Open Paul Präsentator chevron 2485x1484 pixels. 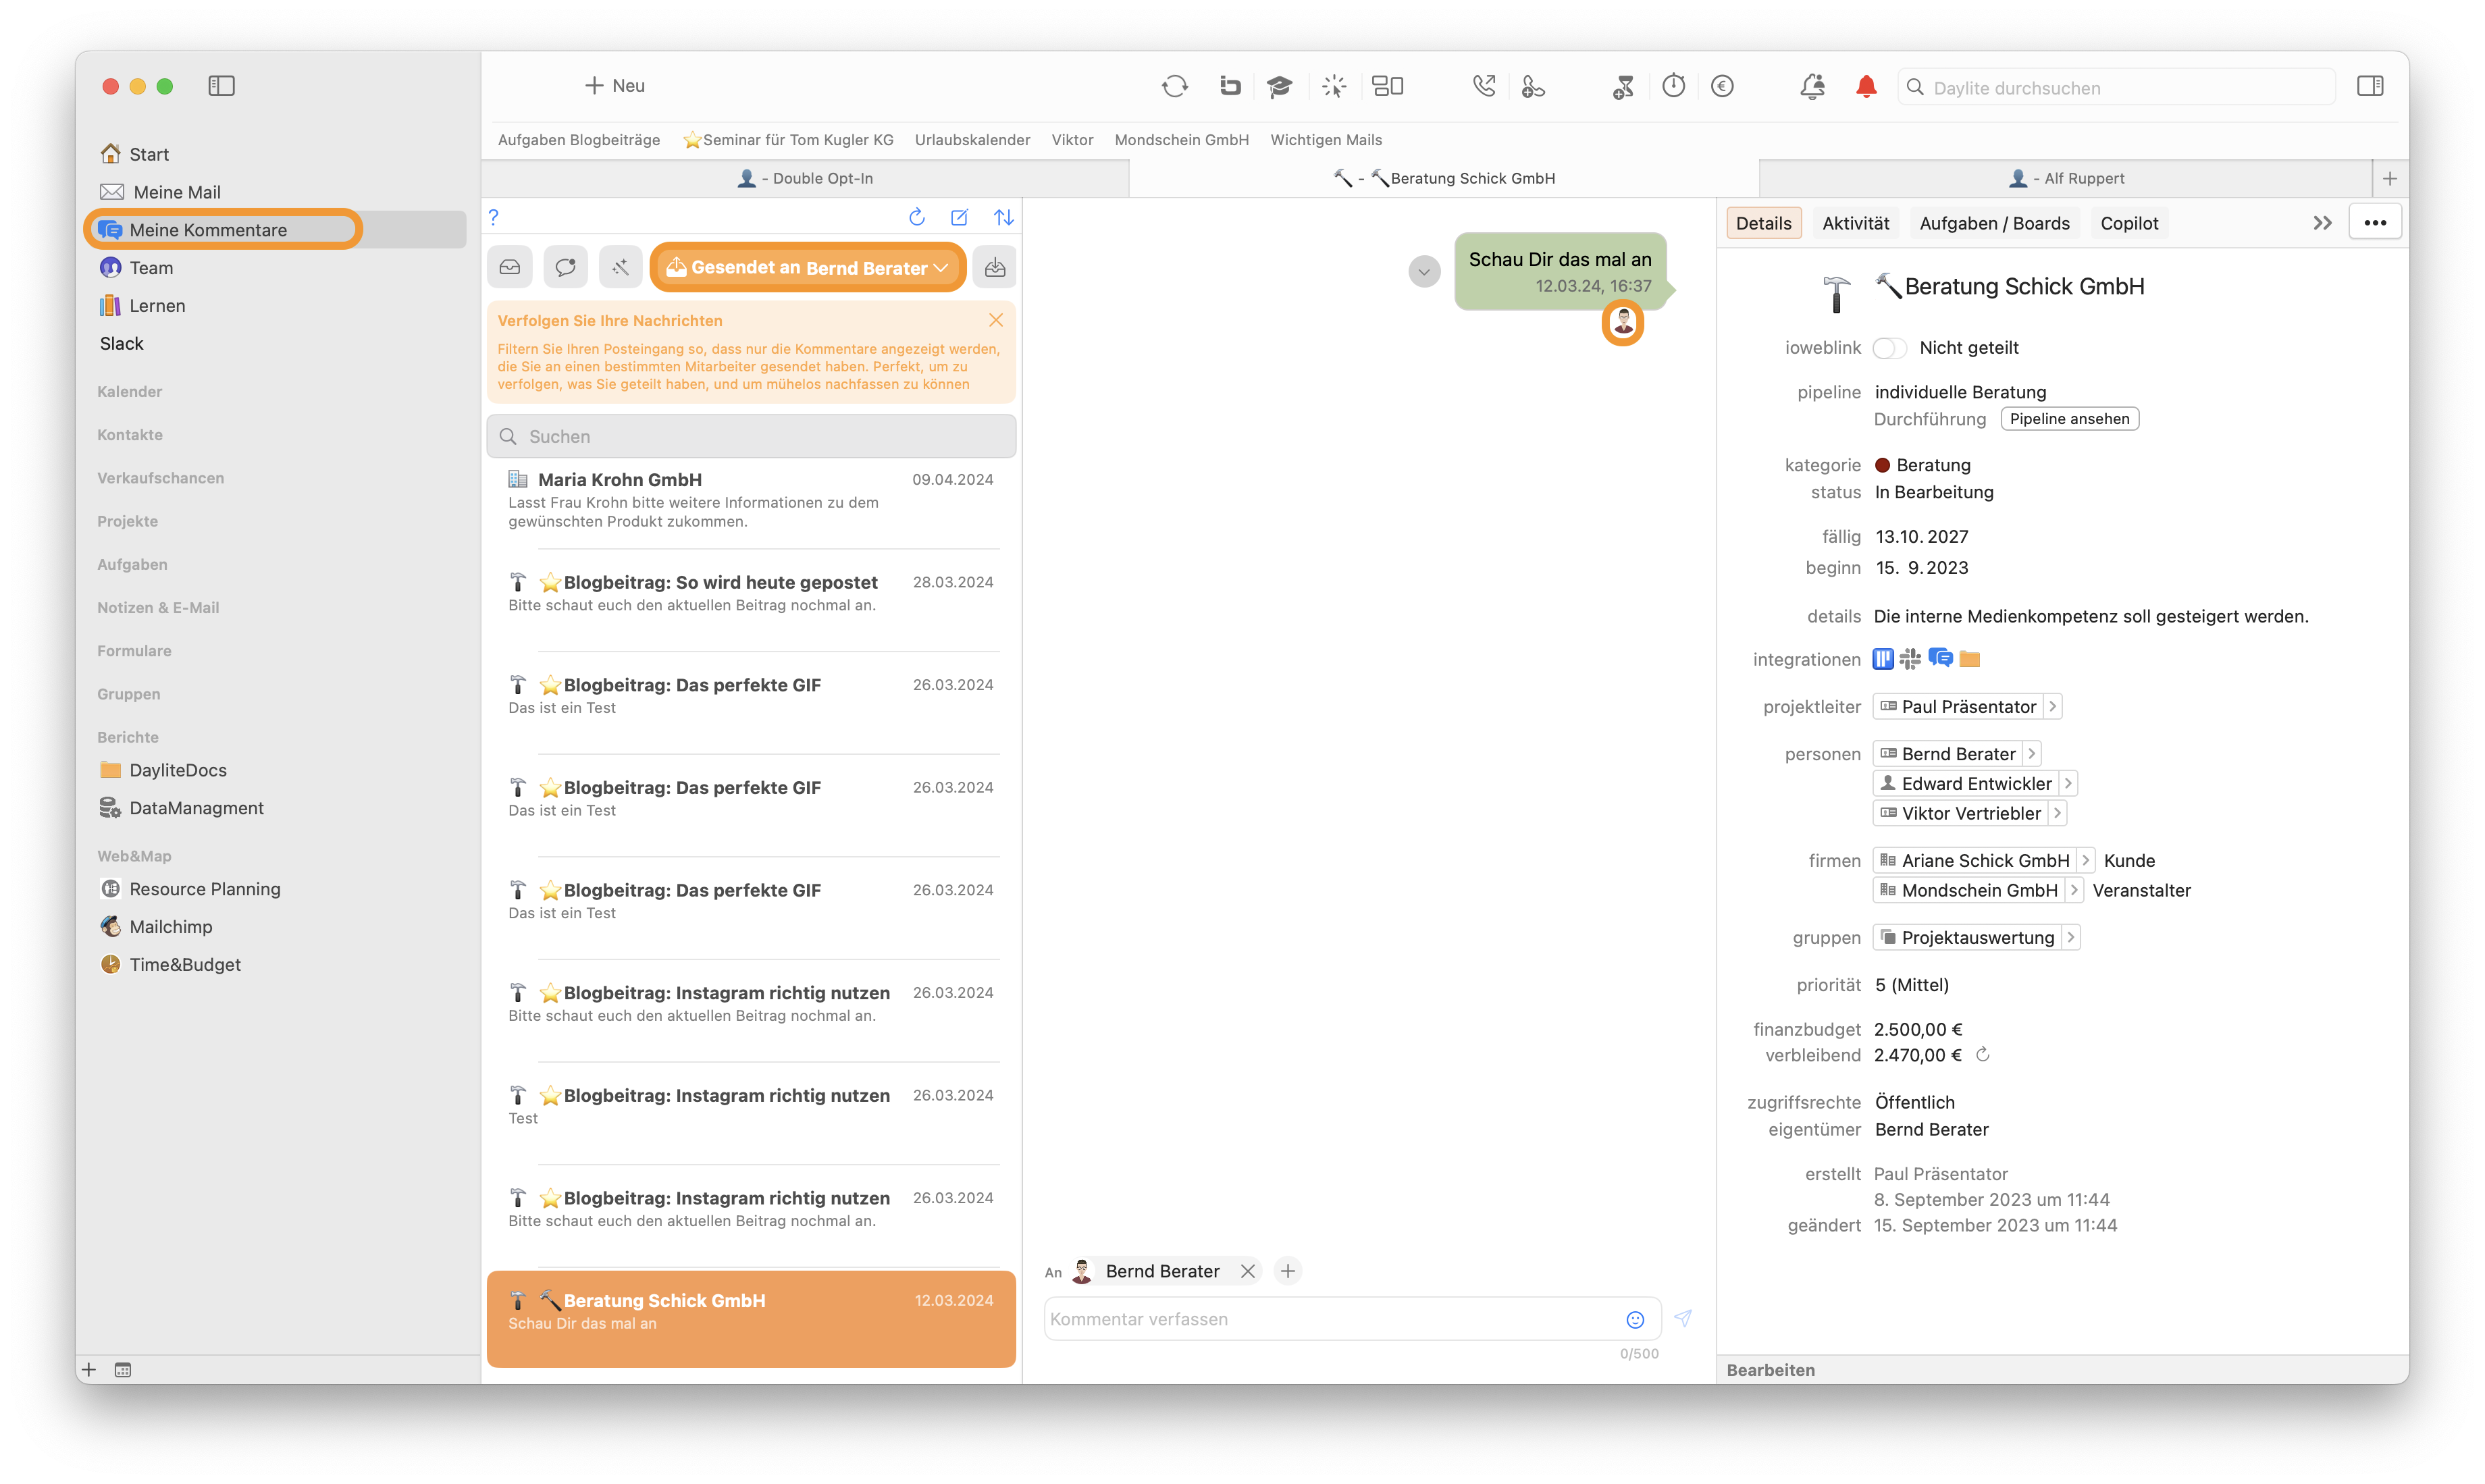pyautogui.click(x=2052, y=707)
